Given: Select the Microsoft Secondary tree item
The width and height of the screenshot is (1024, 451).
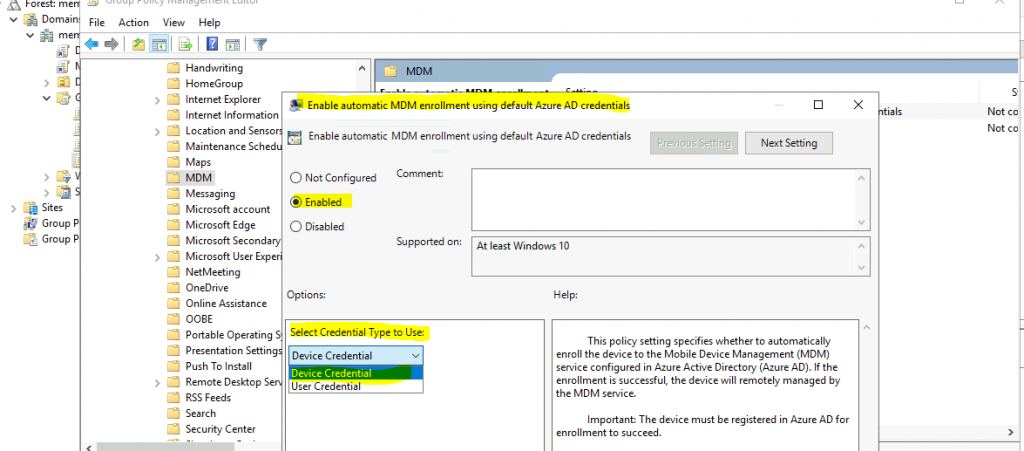Looking at the screenshot, I should coord(233,241).
